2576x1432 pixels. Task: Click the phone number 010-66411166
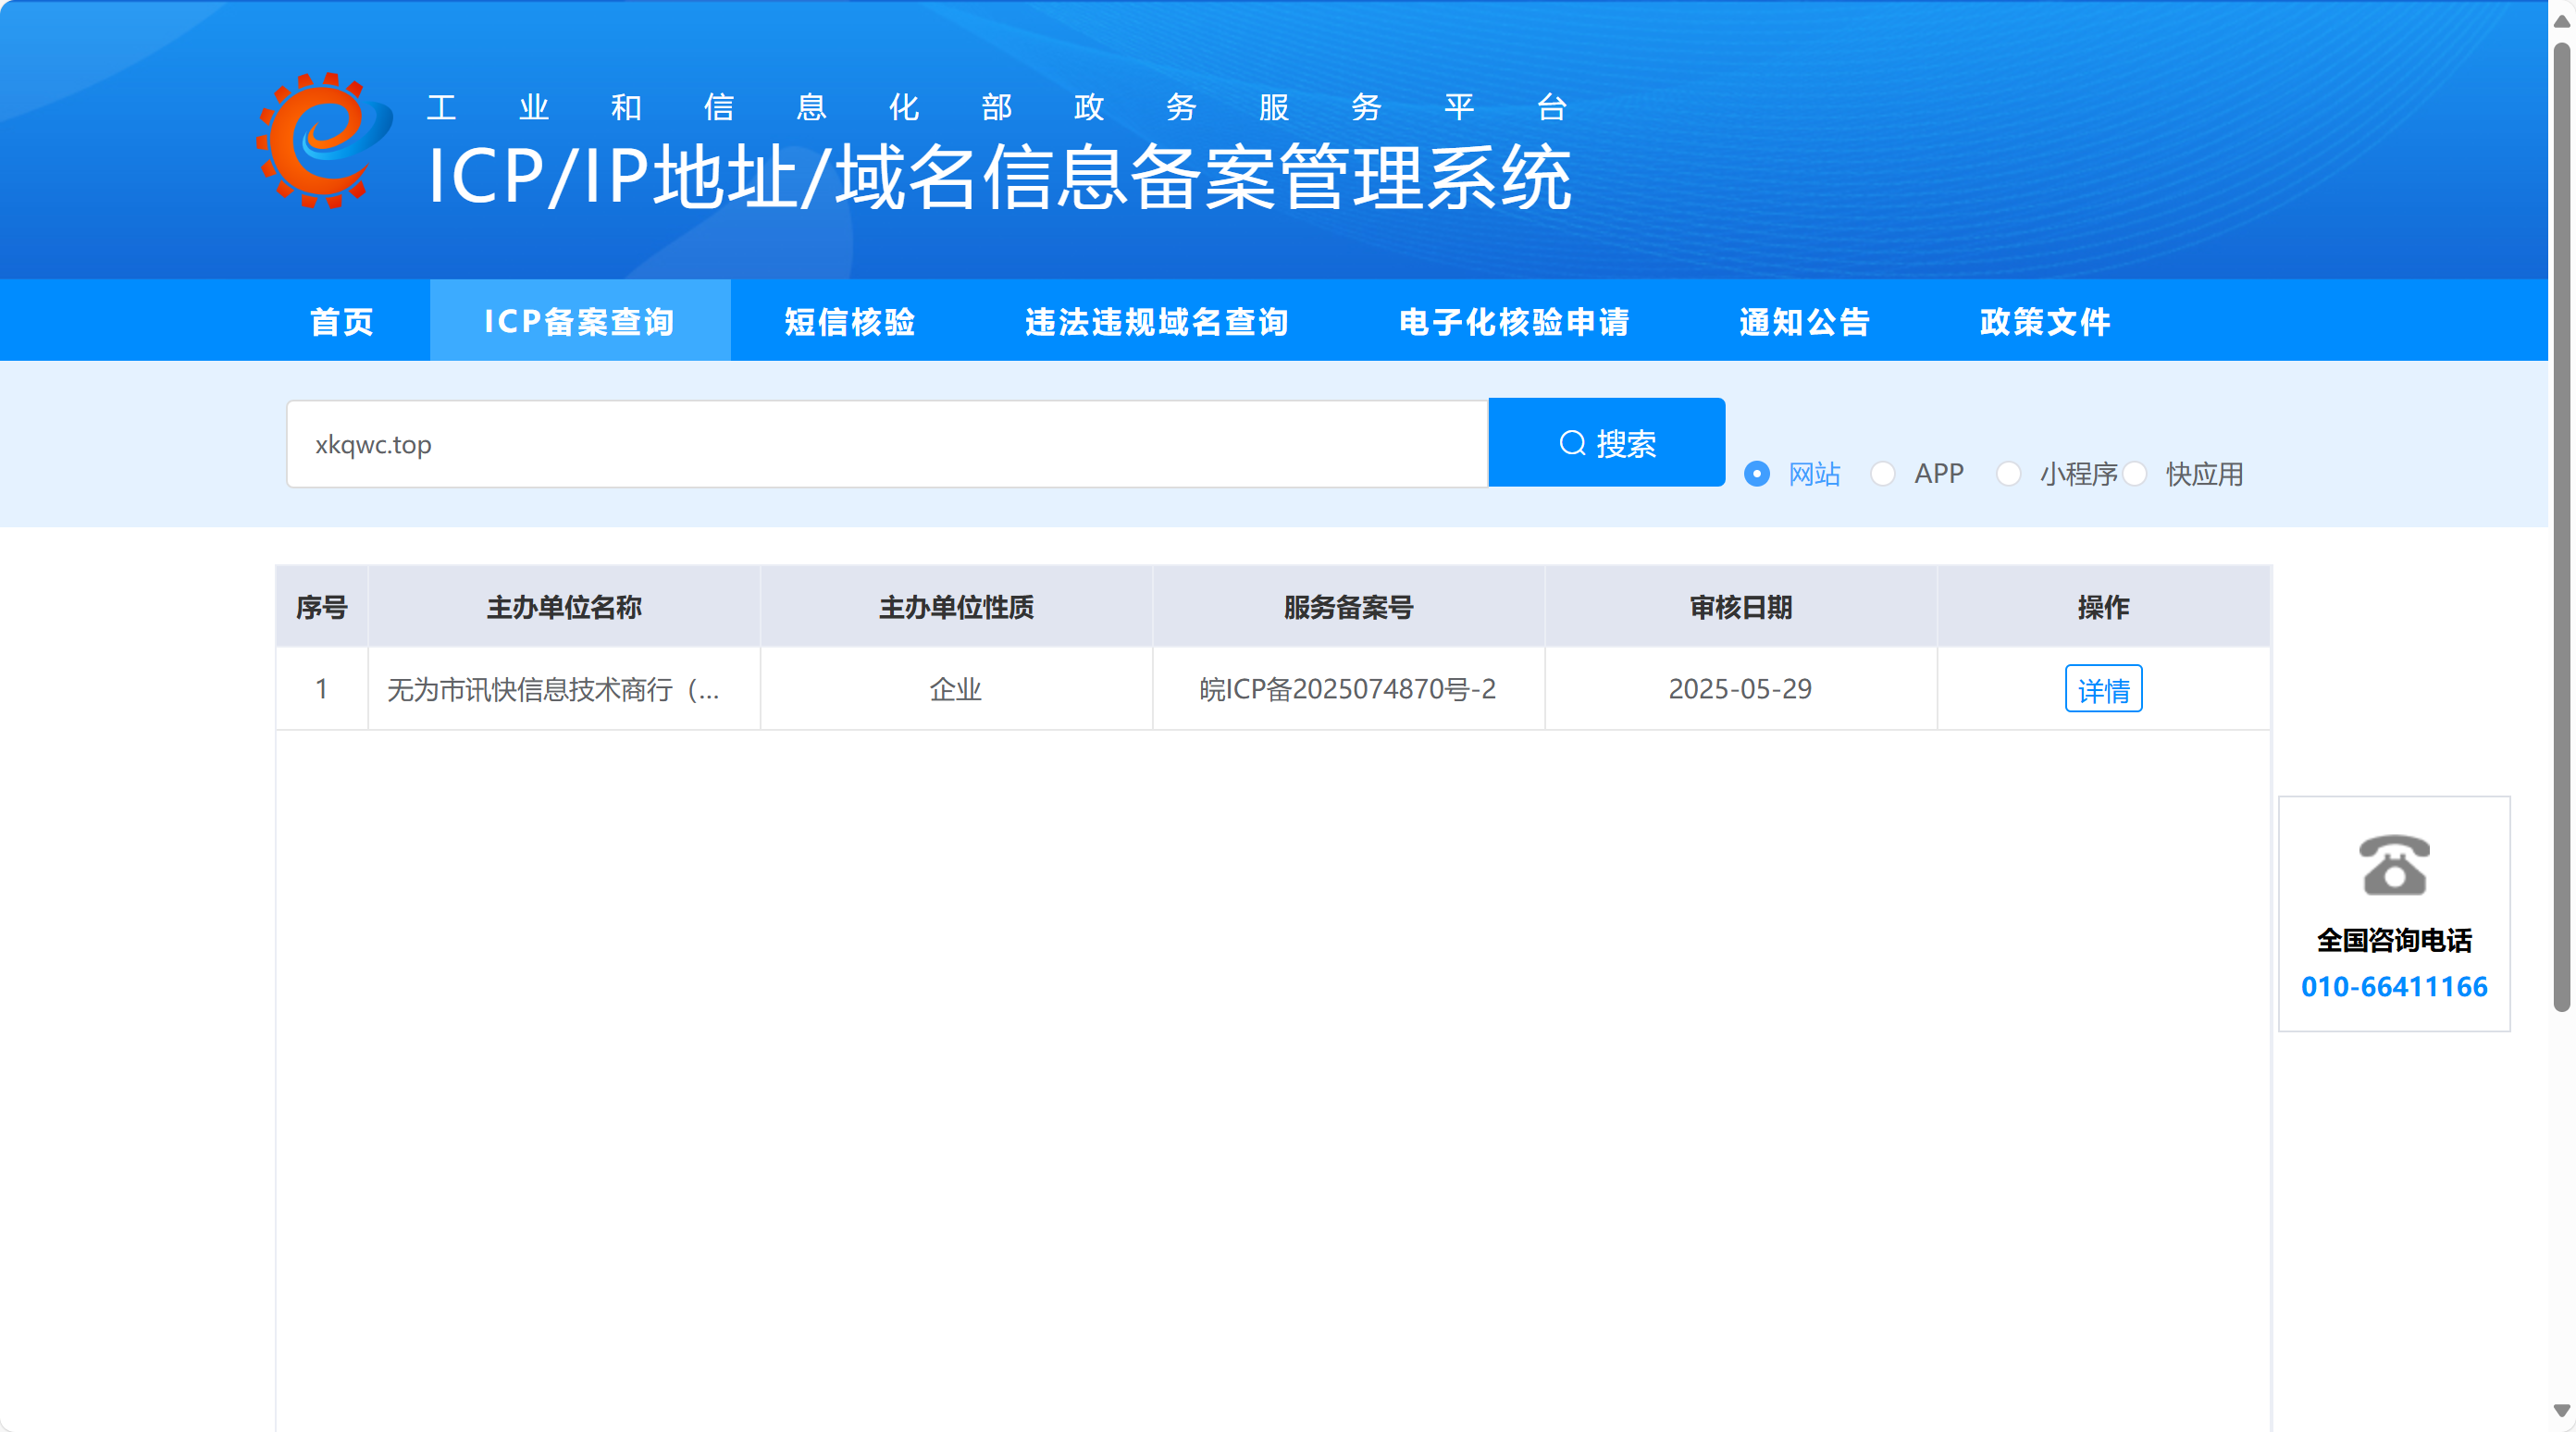click(x=2393, y=987)
